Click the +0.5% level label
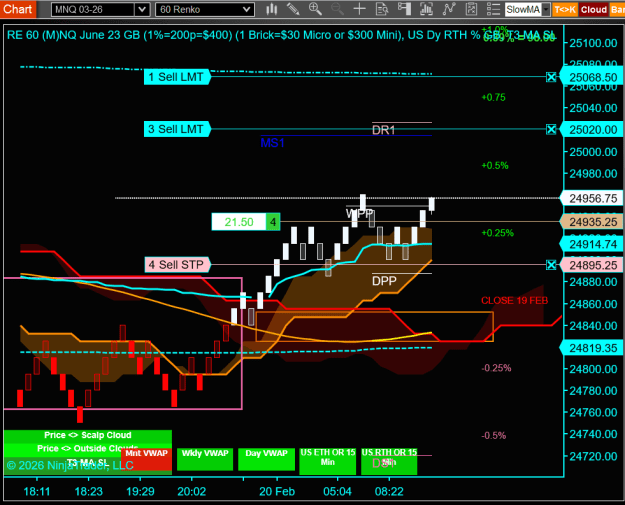 coord(495,165)
